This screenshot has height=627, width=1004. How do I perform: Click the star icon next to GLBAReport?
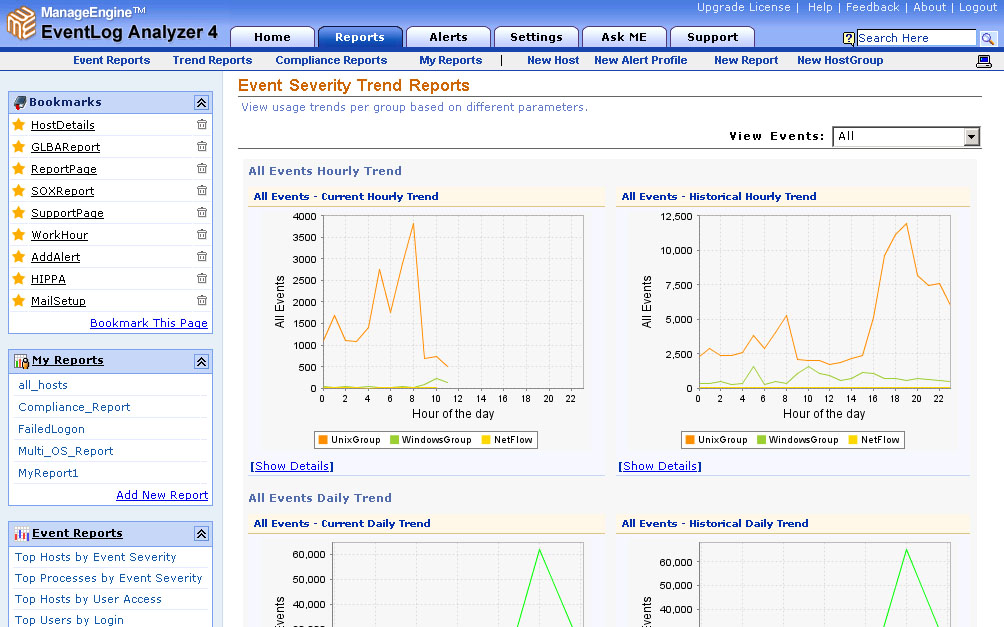click(x=19, y=146)
